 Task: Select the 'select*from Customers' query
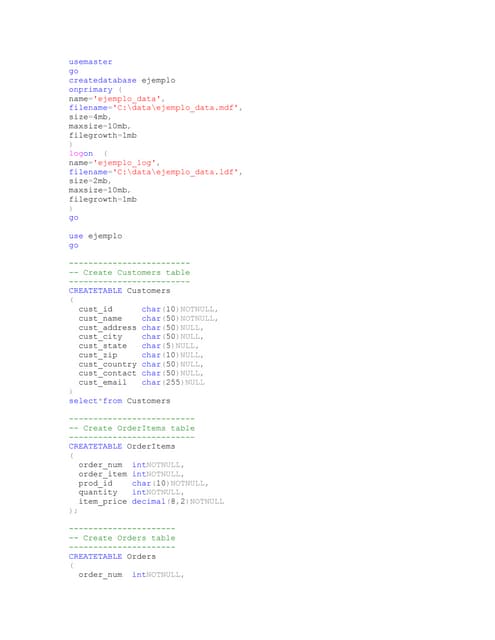click(x=119, y=401)
